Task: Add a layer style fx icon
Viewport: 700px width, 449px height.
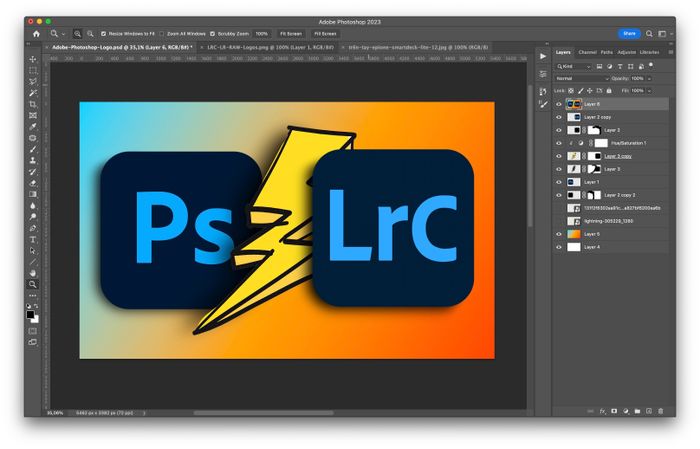Action: point(603,411)
